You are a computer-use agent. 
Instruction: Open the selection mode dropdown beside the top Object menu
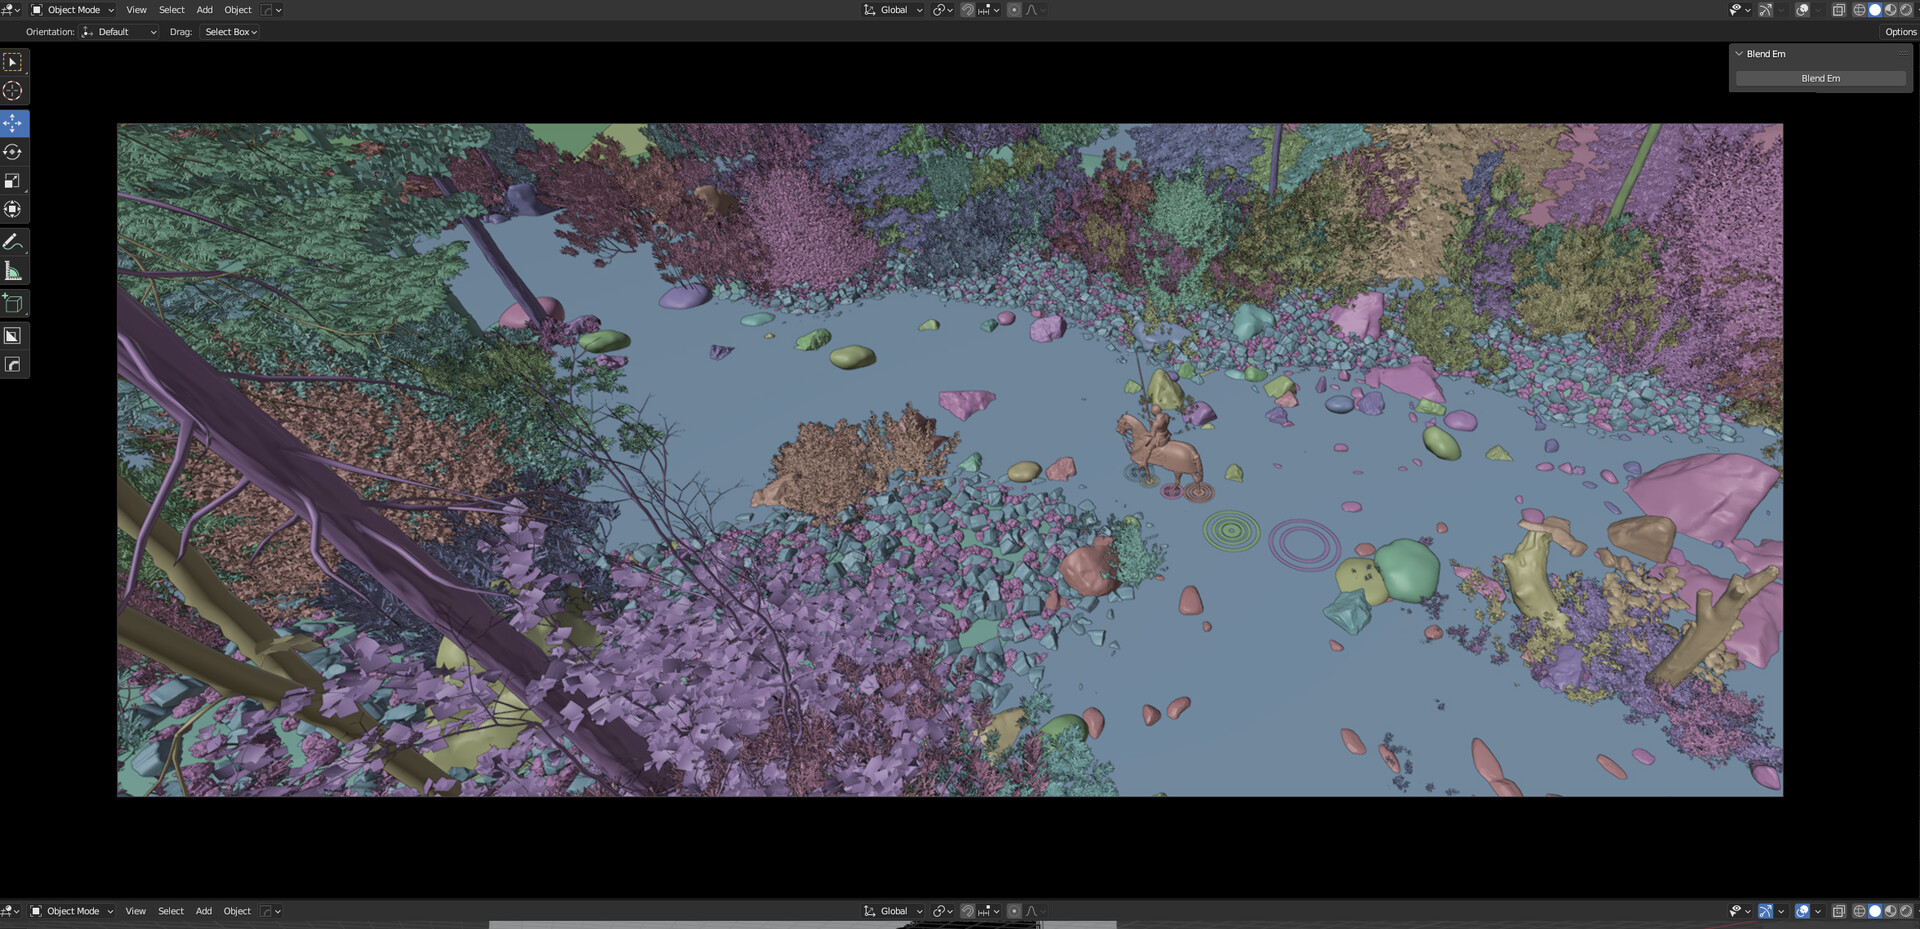[271, 10]
